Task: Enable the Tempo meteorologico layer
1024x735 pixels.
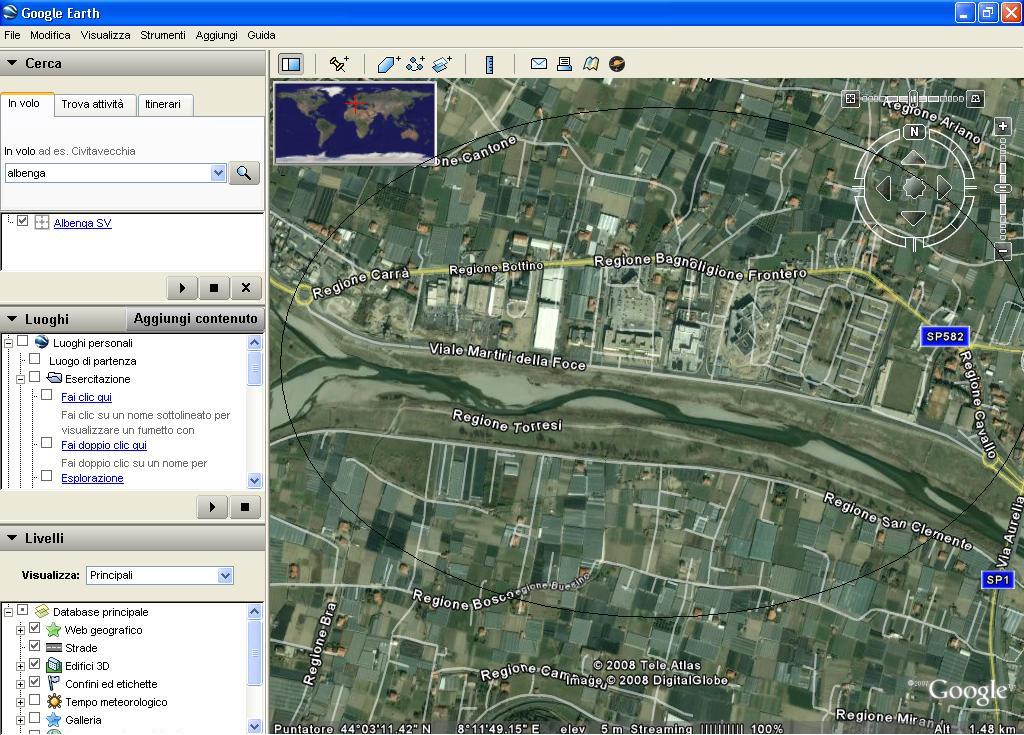Action: click(x=35, y=701)
